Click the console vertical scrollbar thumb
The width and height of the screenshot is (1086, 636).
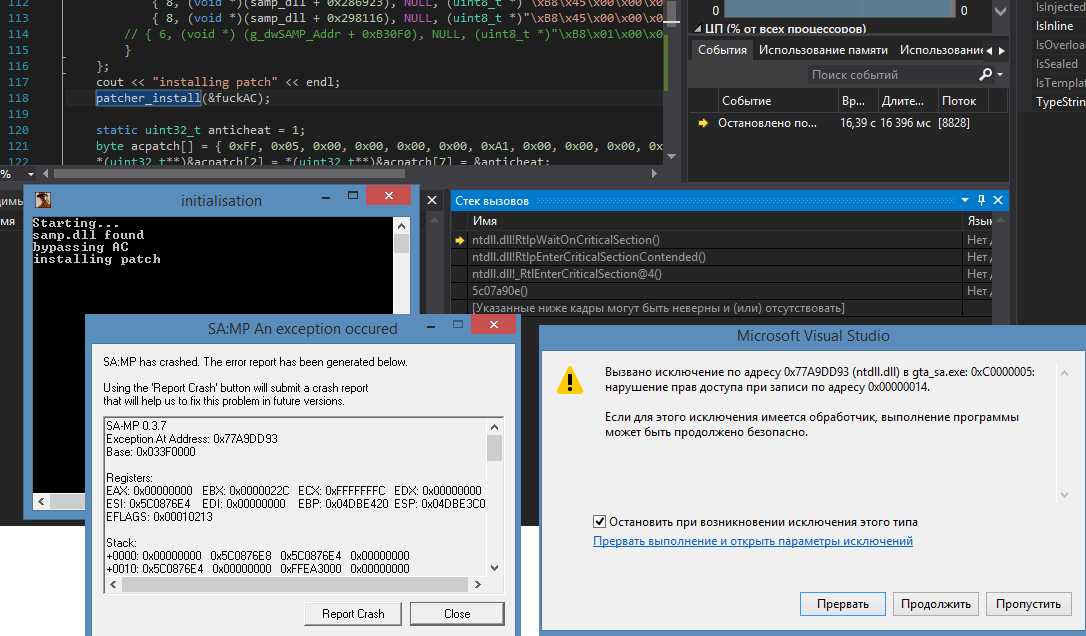click(401, 243)
